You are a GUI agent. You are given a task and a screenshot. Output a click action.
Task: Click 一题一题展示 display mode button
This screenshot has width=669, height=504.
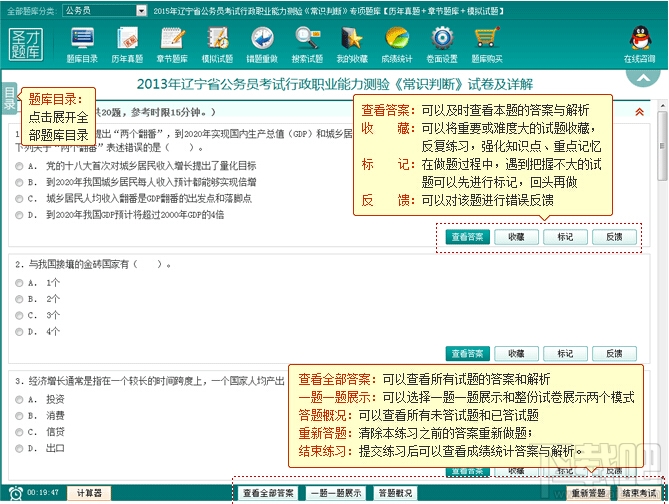point(336,493)
